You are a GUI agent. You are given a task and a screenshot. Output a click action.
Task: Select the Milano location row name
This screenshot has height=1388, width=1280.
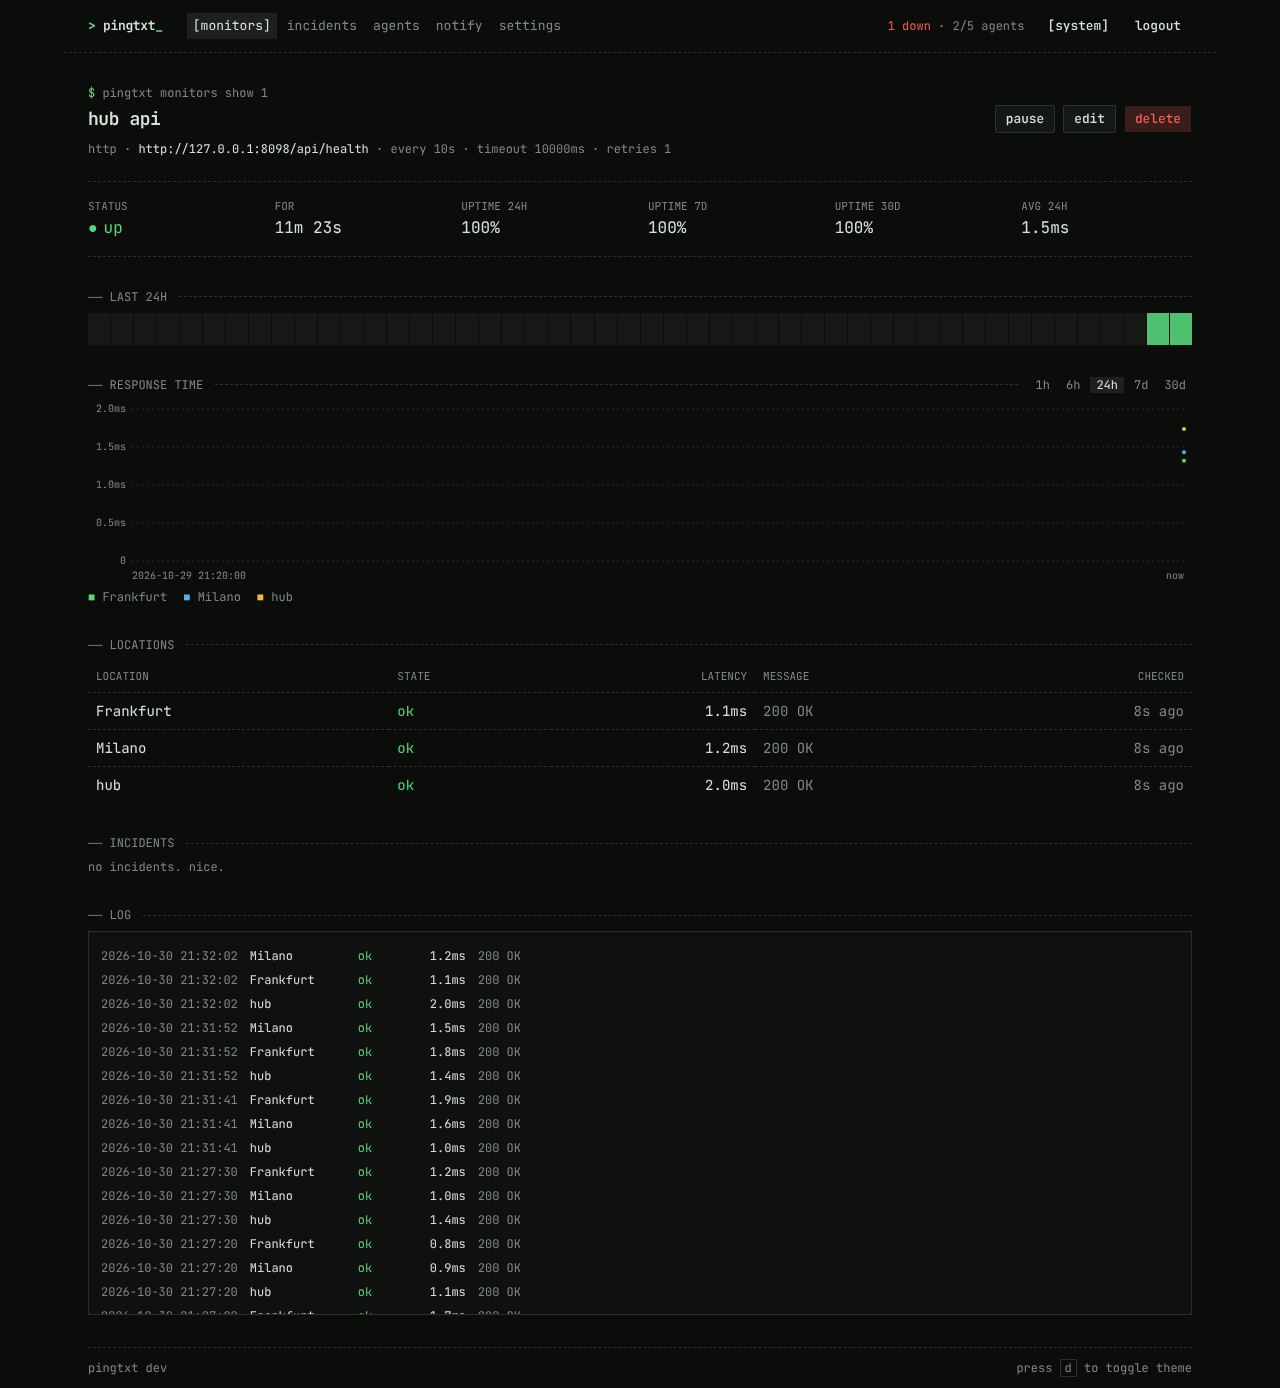click(121, 748)
